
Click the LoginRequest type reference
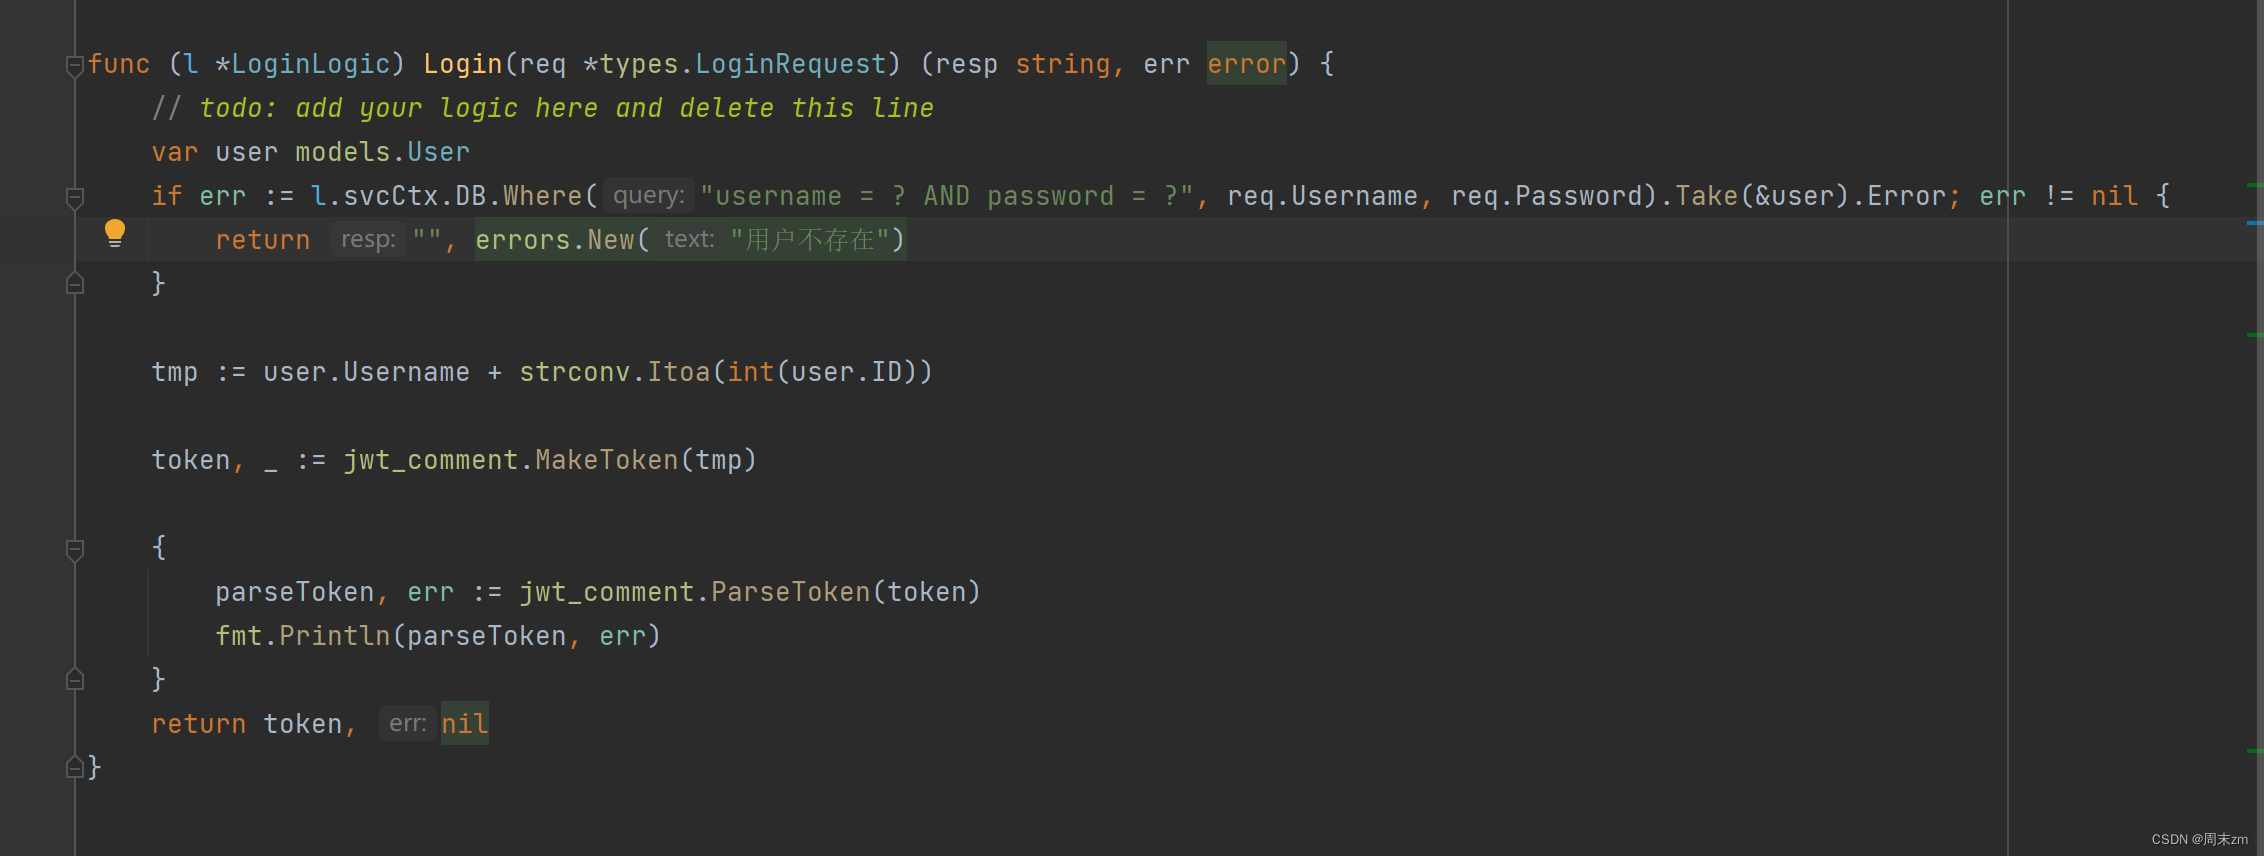click(x=791, y=64)
